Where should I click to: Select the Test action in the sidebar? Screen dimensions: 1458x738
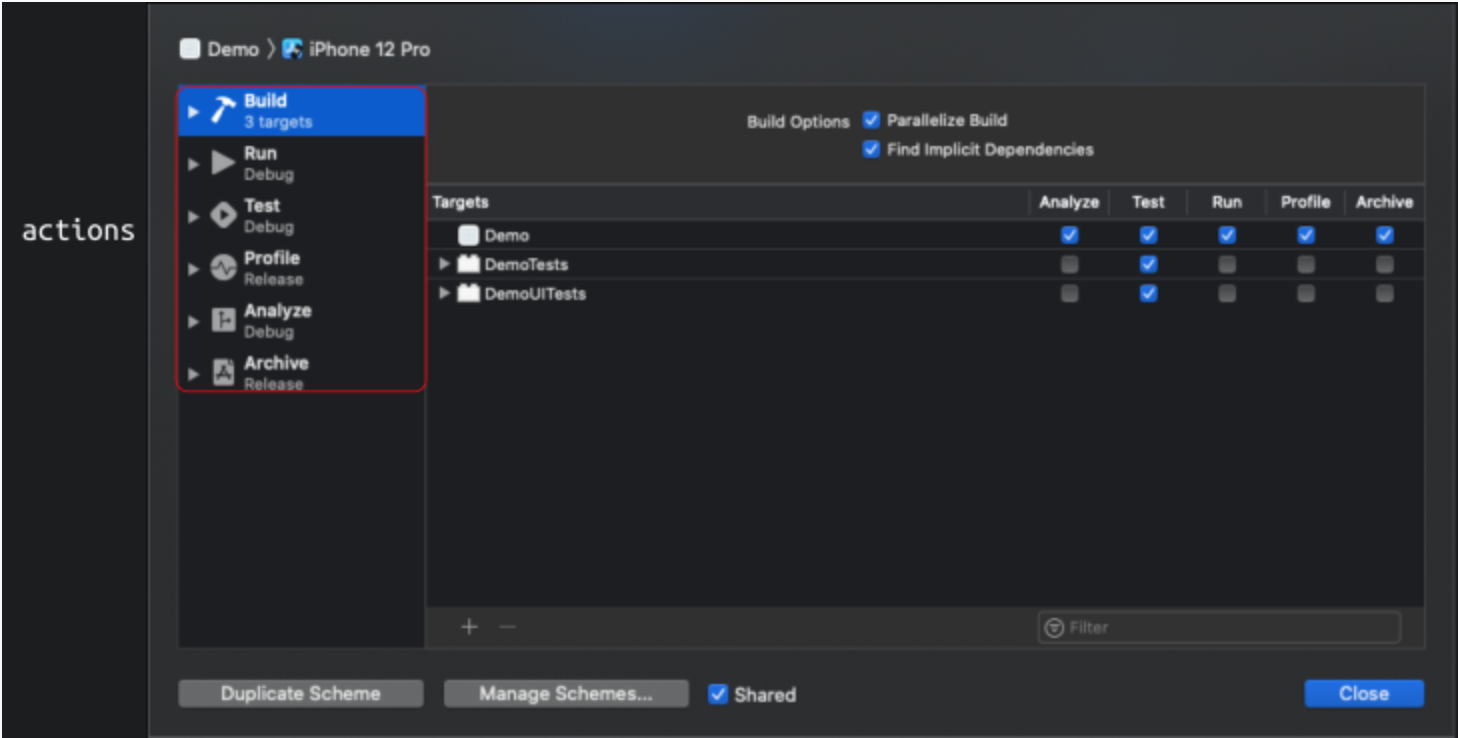tap(302, 216)
